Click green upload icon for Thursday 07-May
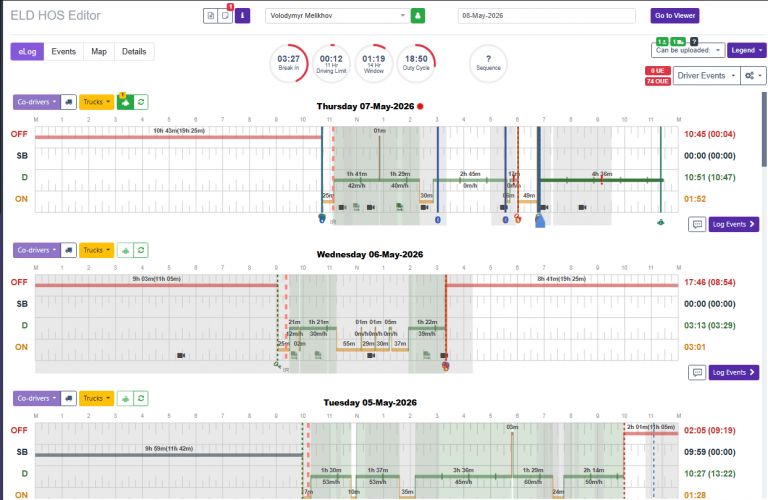 [125, 102]
